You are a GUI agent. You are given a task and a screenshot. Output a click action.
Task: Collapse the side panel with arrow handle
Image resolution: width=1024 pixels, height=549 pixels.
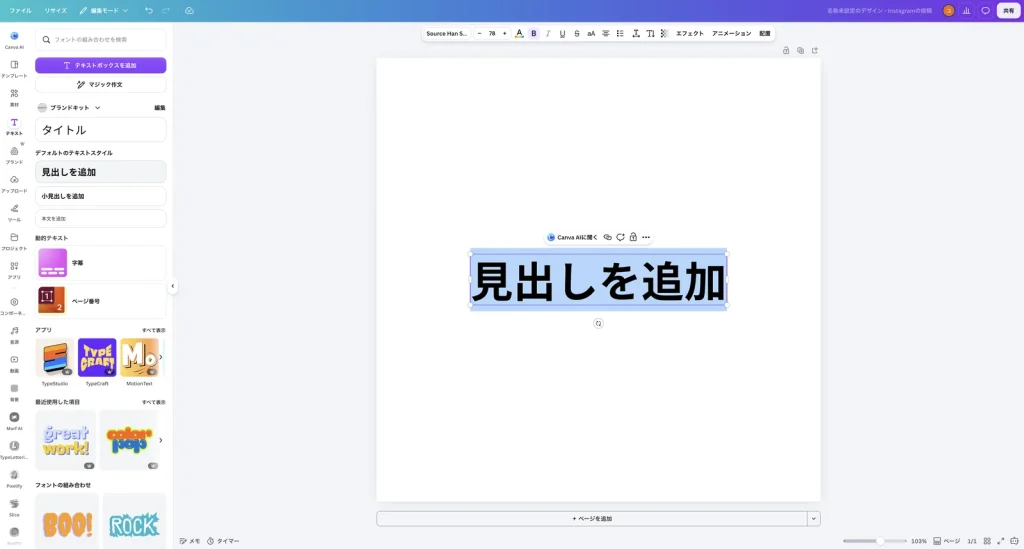[172, 286]
